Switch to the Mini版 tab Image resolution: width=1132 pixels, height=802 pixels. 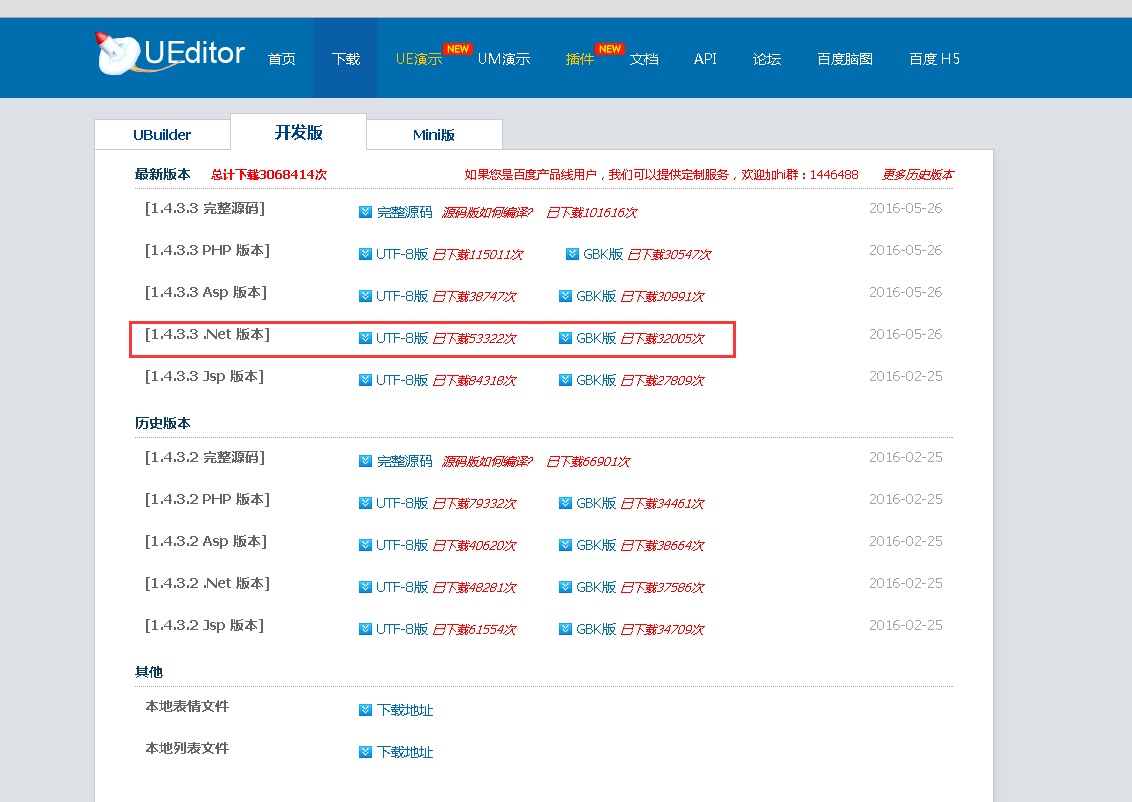click(434, 135)
